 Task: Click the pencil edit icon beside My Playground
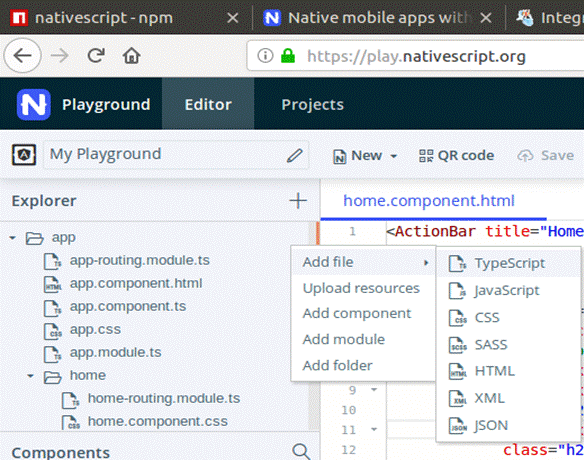[294, 156]
